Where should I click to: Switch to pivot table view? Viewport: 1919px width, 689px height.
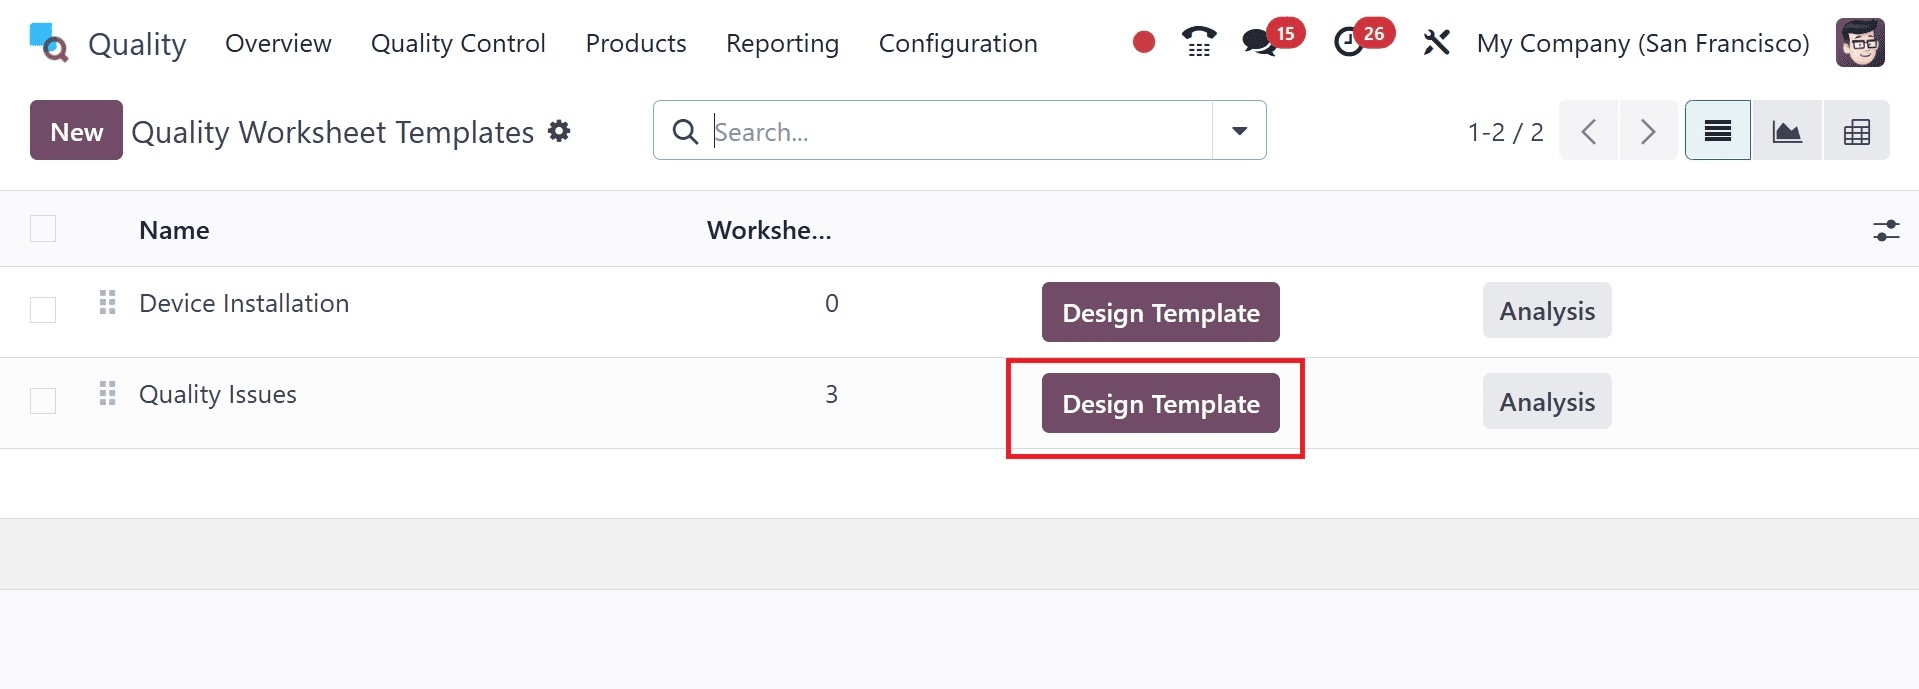[x=1857, y=131]
